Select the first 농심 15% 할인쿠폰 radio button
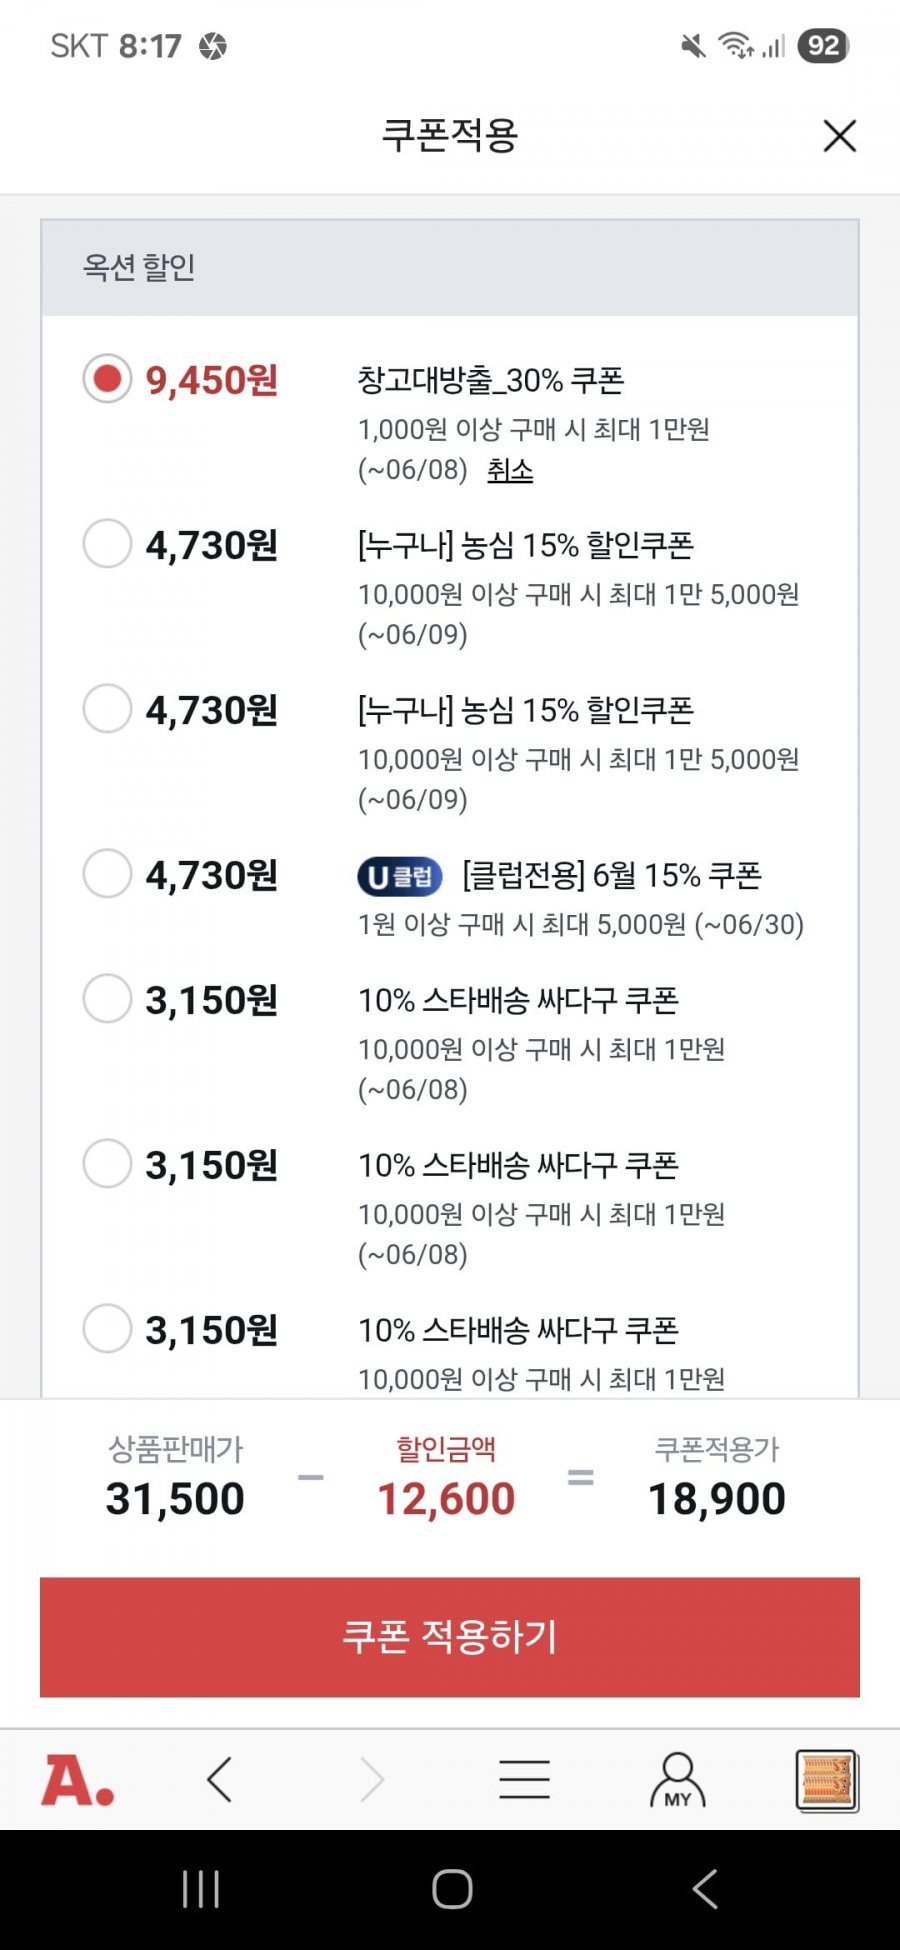This screenshot has width=900, height=1950. point(107,544)
